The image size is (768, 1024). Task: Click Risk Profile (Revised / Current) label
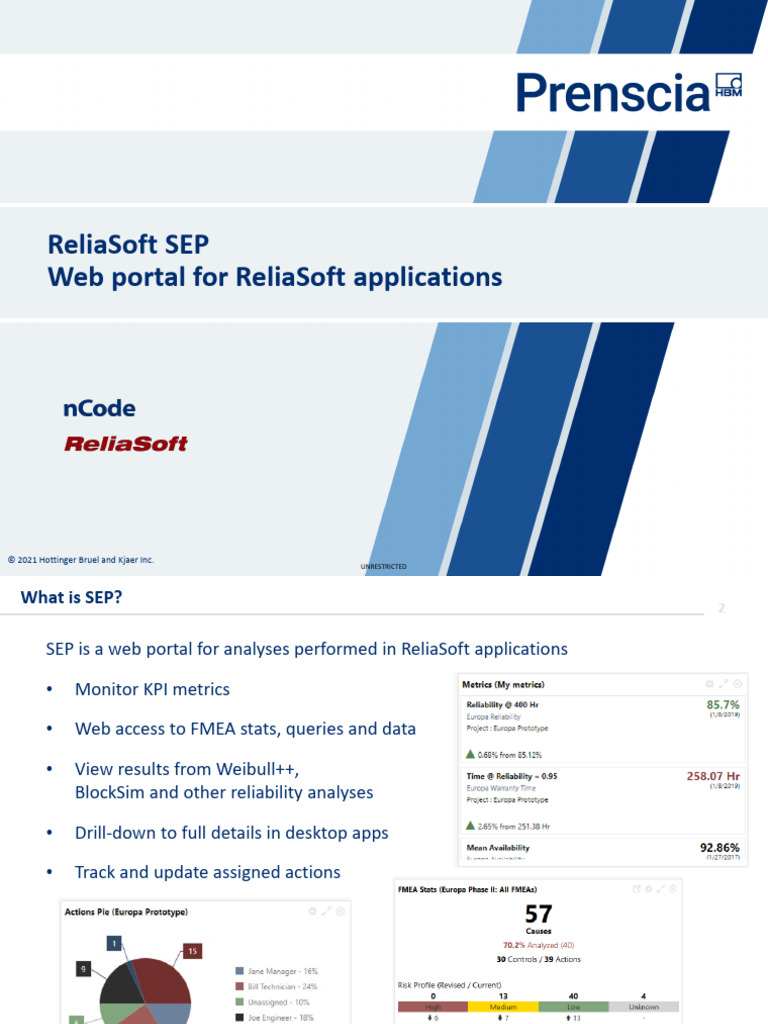pyautogui.click(x=449, y=985)
